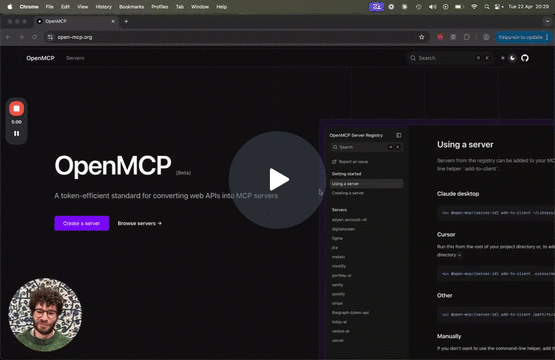Open the Window menu

(x=200, y=7)
